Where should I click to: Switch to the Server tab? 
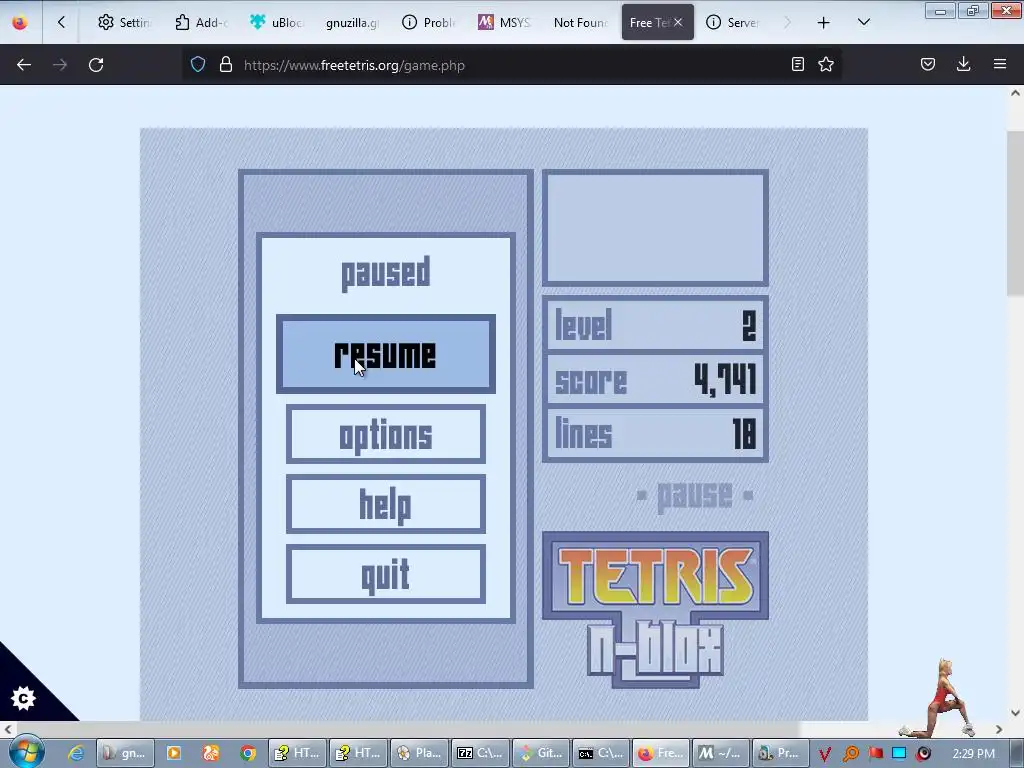pos(733,22)
